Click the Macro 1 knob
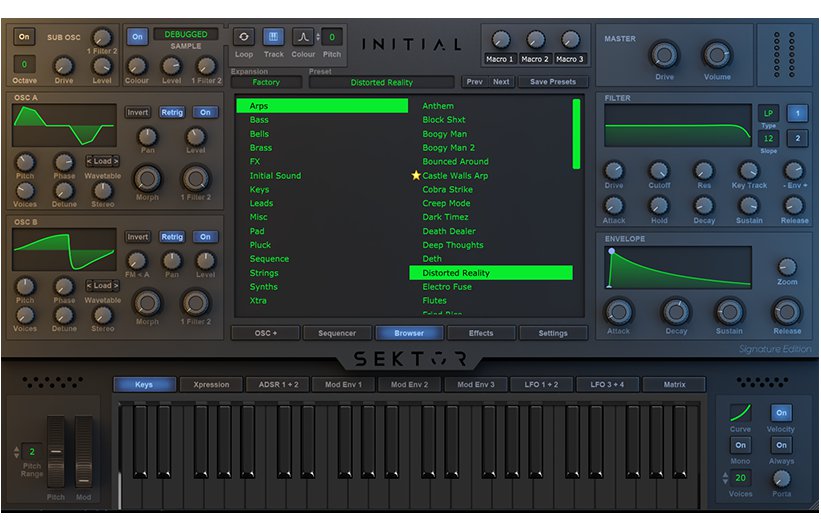 [x=501, y=40]
